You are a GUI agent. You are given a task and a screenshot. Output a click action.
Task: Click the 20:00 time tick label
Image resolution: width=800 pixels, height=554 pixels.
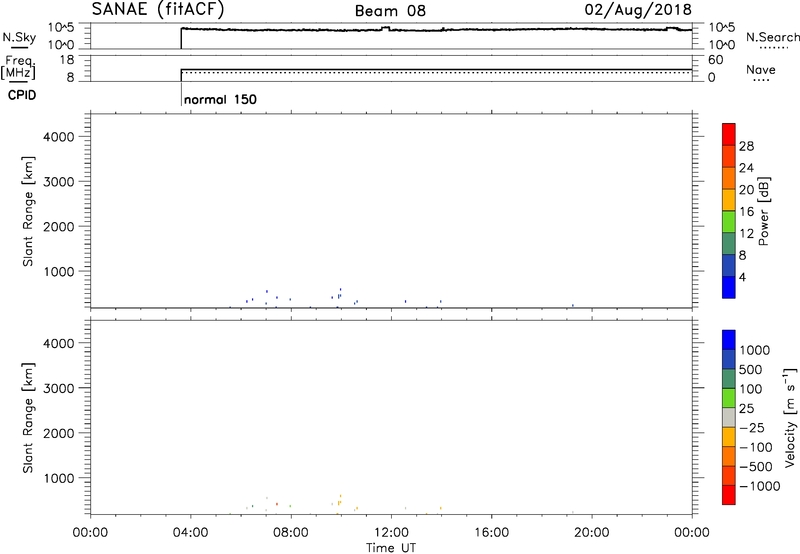click(589, 530)
